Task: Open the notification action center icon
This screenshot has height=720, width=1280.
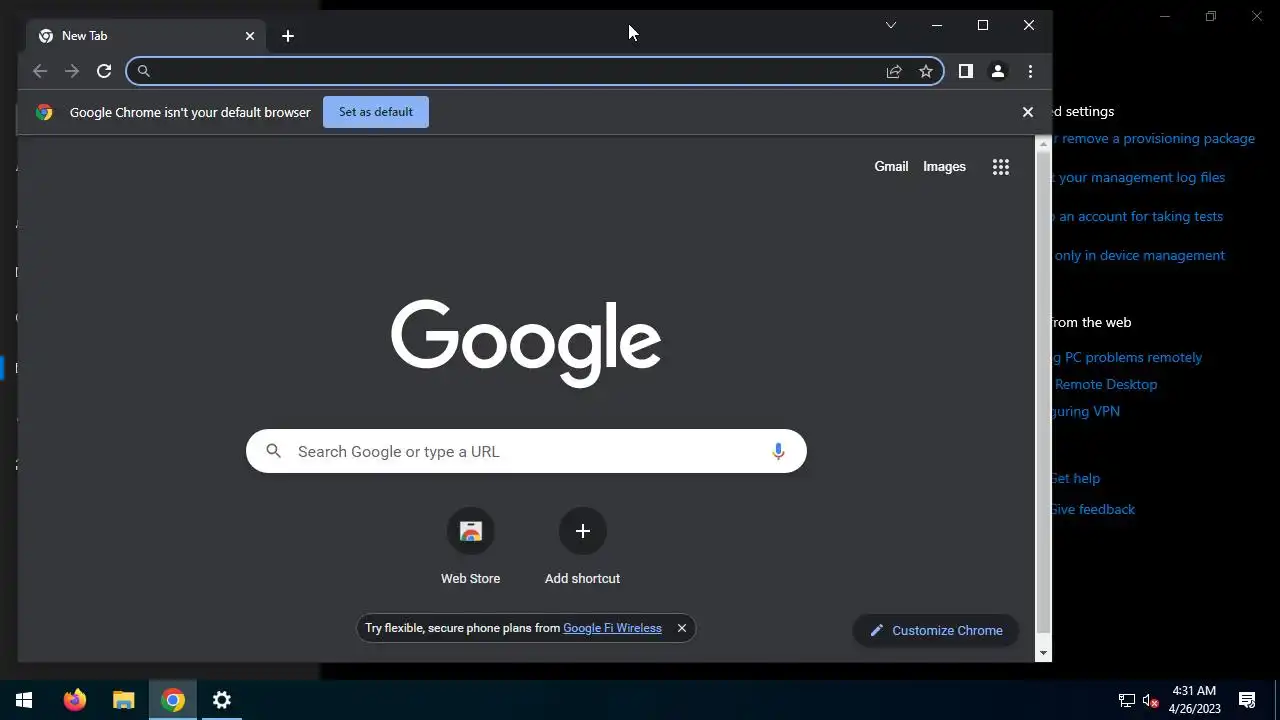Action: coord(1247,700)
